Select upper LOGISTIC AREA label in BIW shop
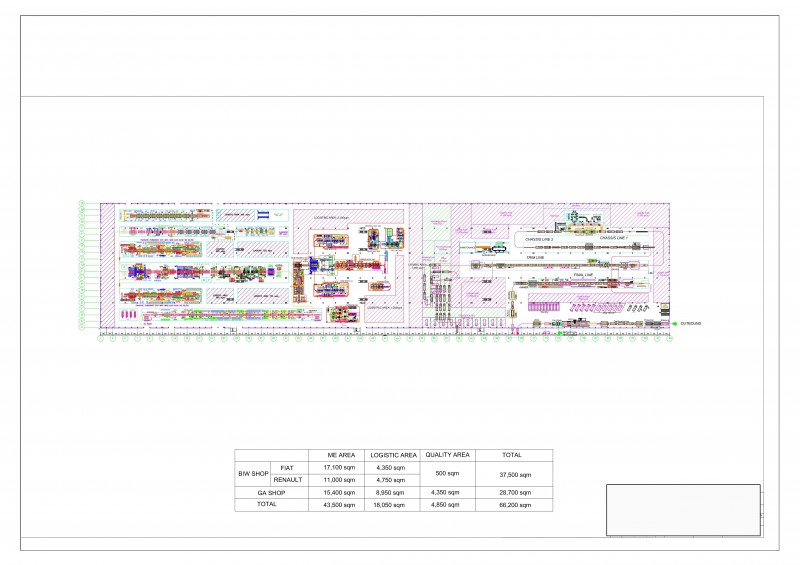 (331, 217)
